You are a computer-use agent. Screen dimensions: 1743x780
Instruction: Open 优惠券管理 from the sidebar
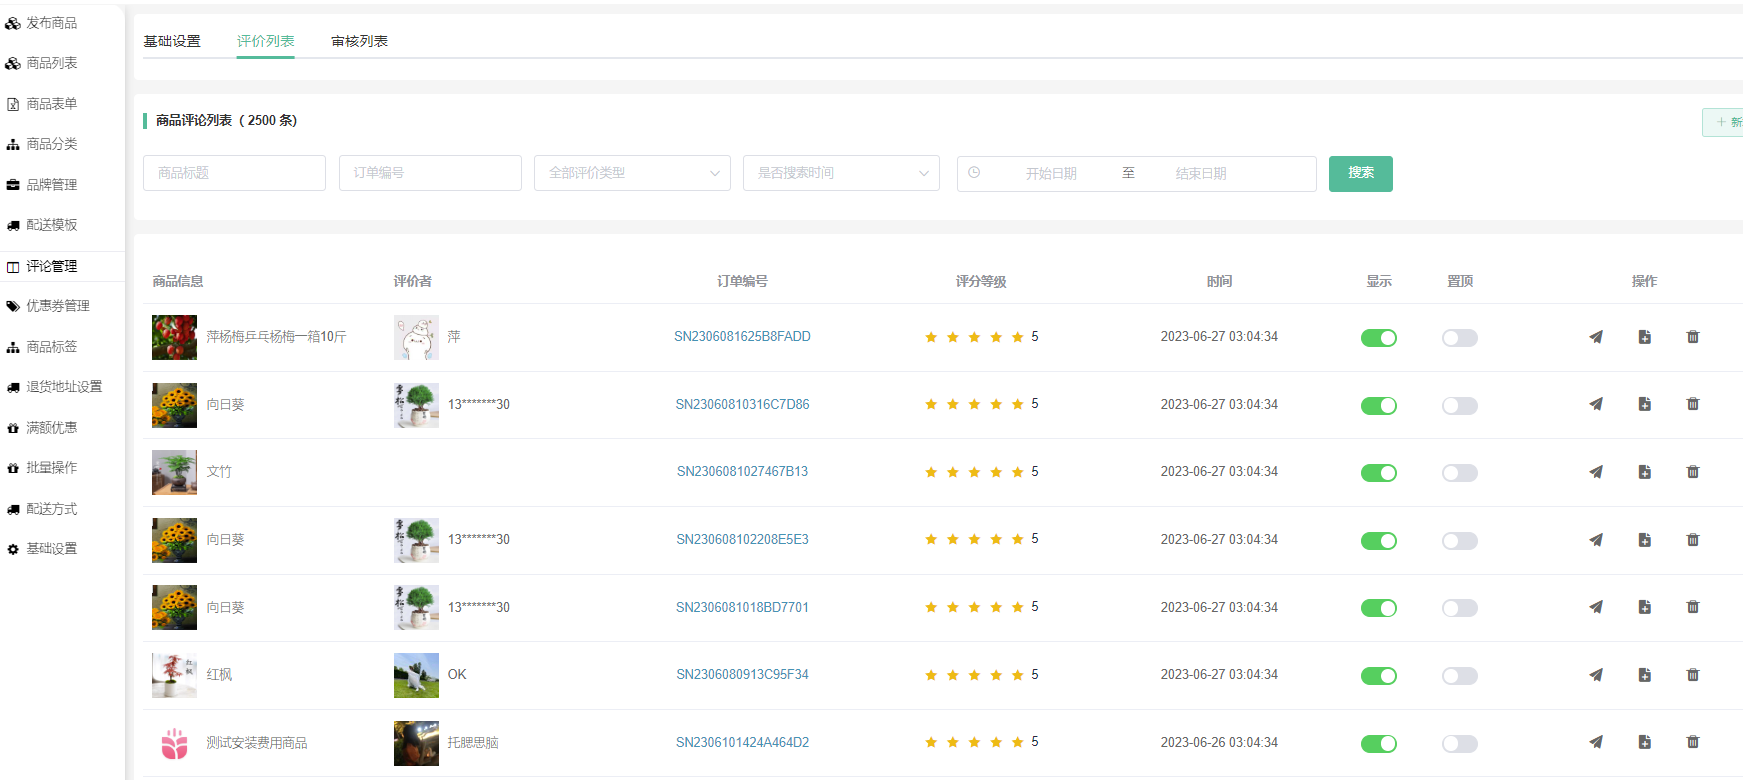pos(57,306)
